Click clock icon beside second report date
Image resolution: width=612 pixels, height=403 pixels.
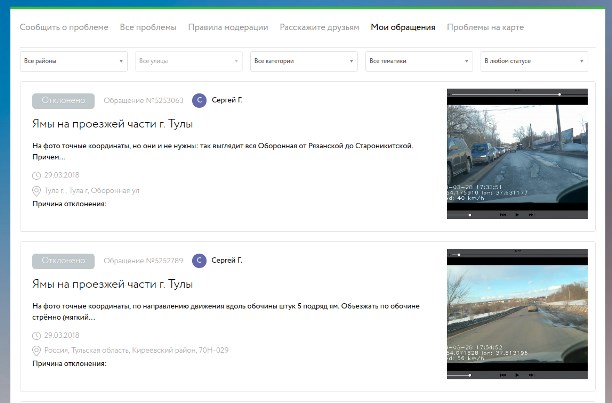coord(36,336)
